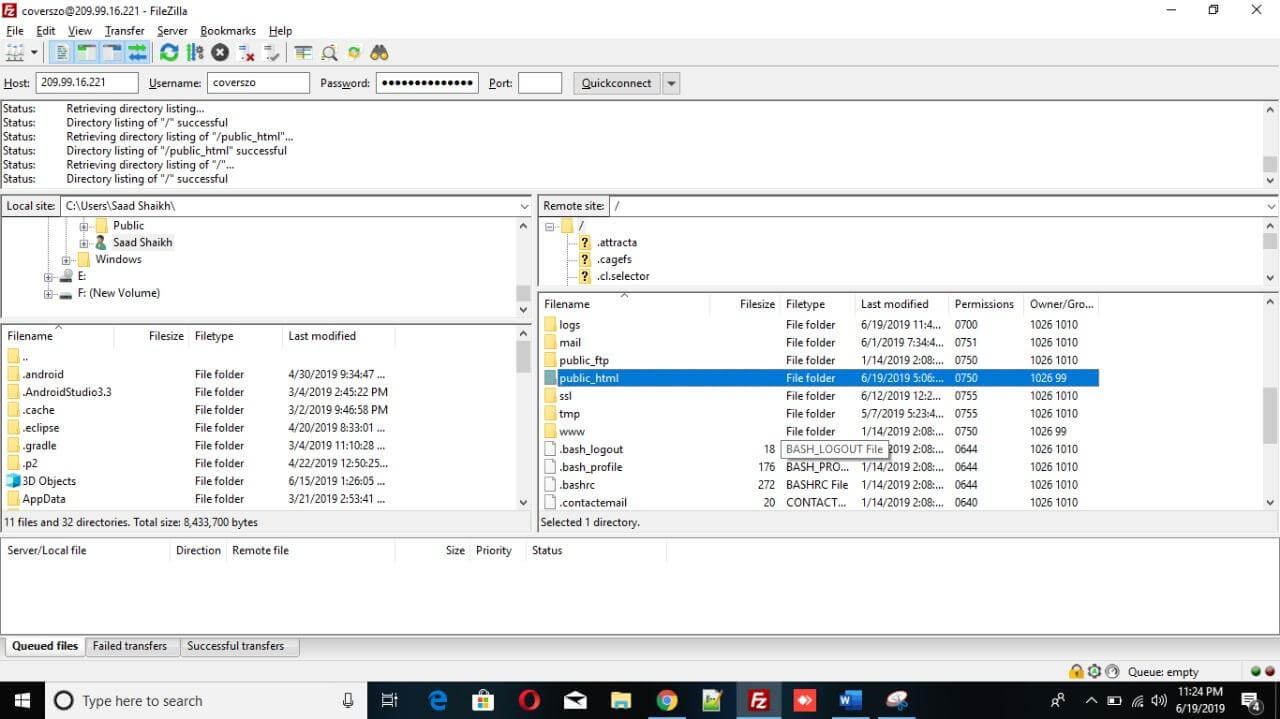Expand the Saad Shaikh node in local tree
The height and width of the screenshot is (719, 1280).
[84, 243]
